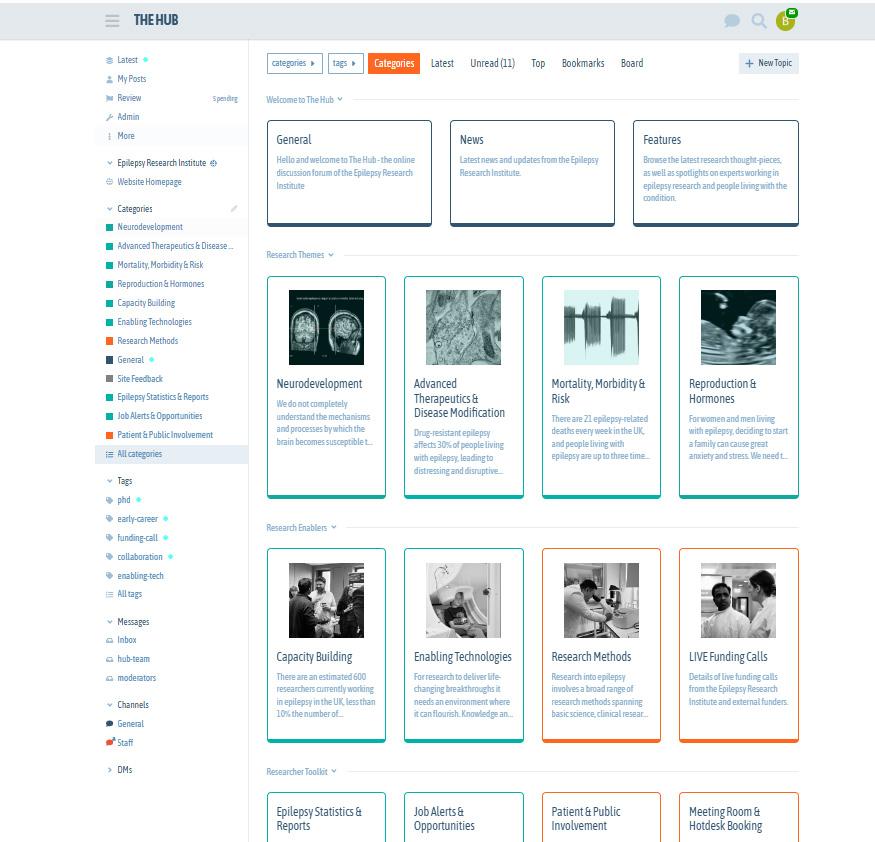Viewport: 875px width, 842px height.
Task: Collapse the Researcher Toolkit section
Action: [x=301, y=772]
